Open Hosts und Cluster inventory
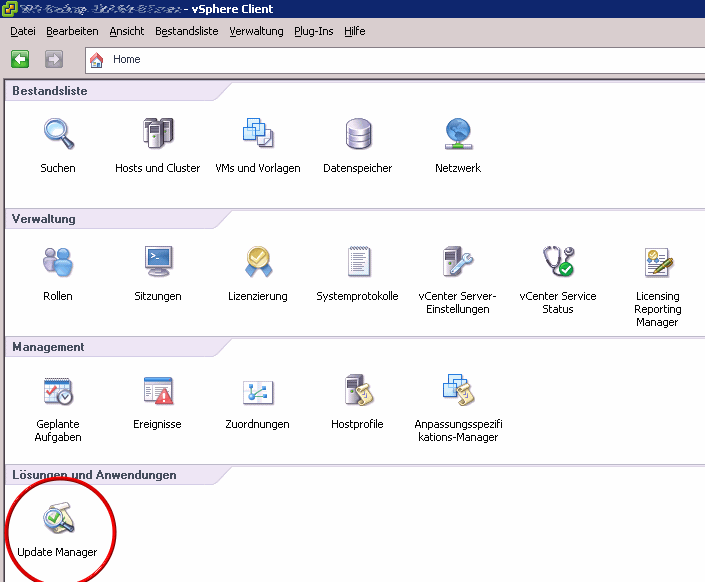 158,134
